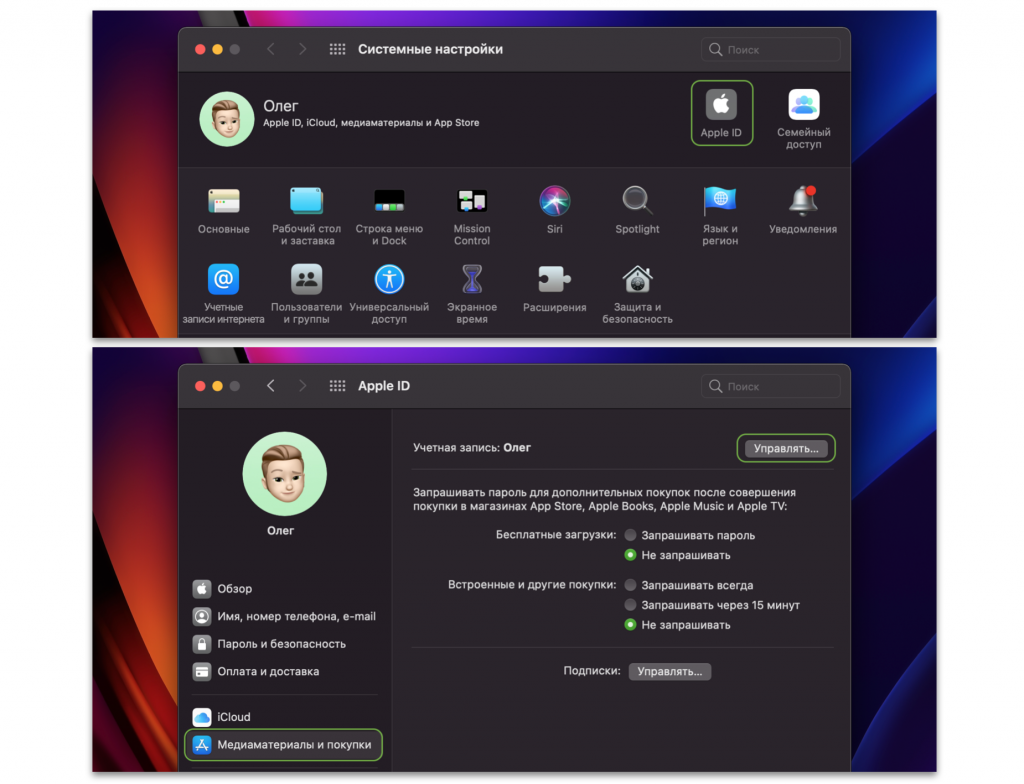Click Олег avatar in Системные настройки window
1024x784 pixels.
227,119
